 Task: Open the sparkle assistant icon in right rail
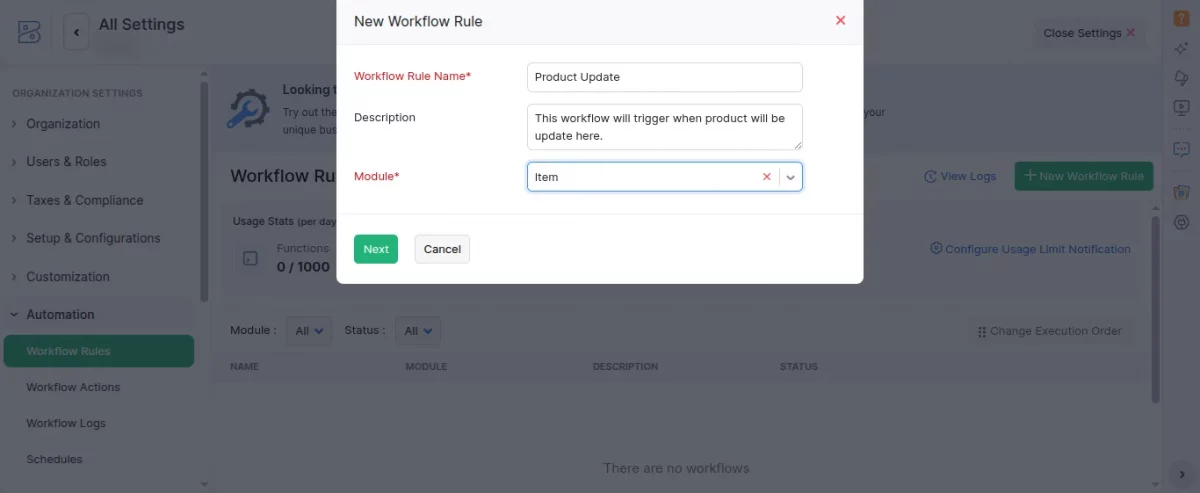pyautogui.click(x=1180, y=48)
